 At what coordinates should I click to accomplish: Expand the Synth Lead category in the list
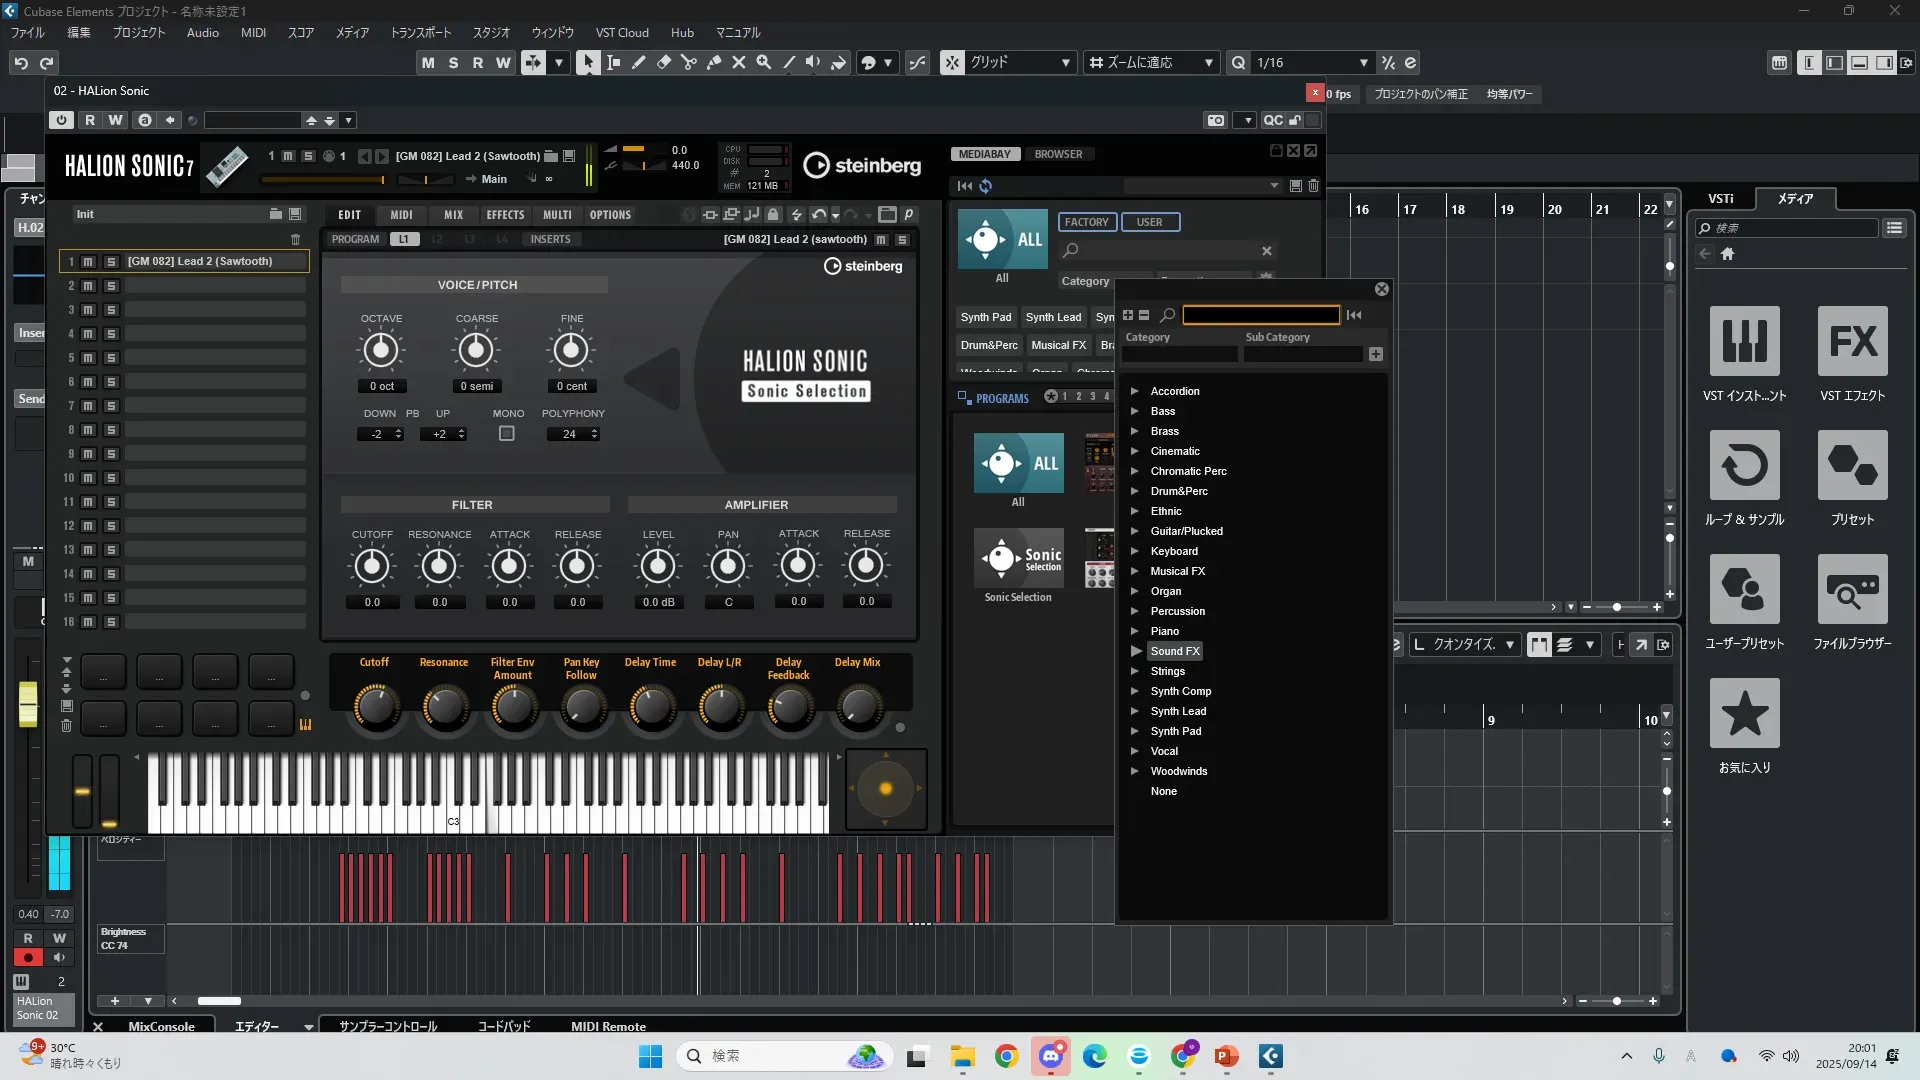coord(1135,711)
